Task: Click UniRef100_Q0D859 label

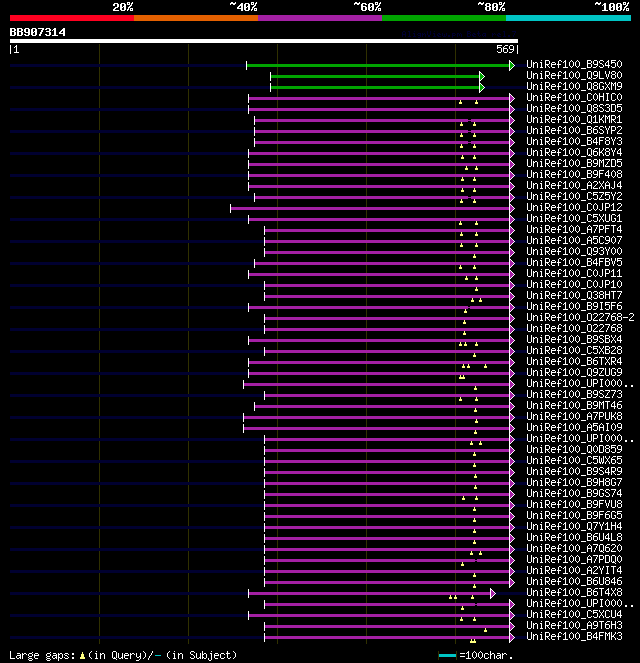Action: (x=574, y=449)
